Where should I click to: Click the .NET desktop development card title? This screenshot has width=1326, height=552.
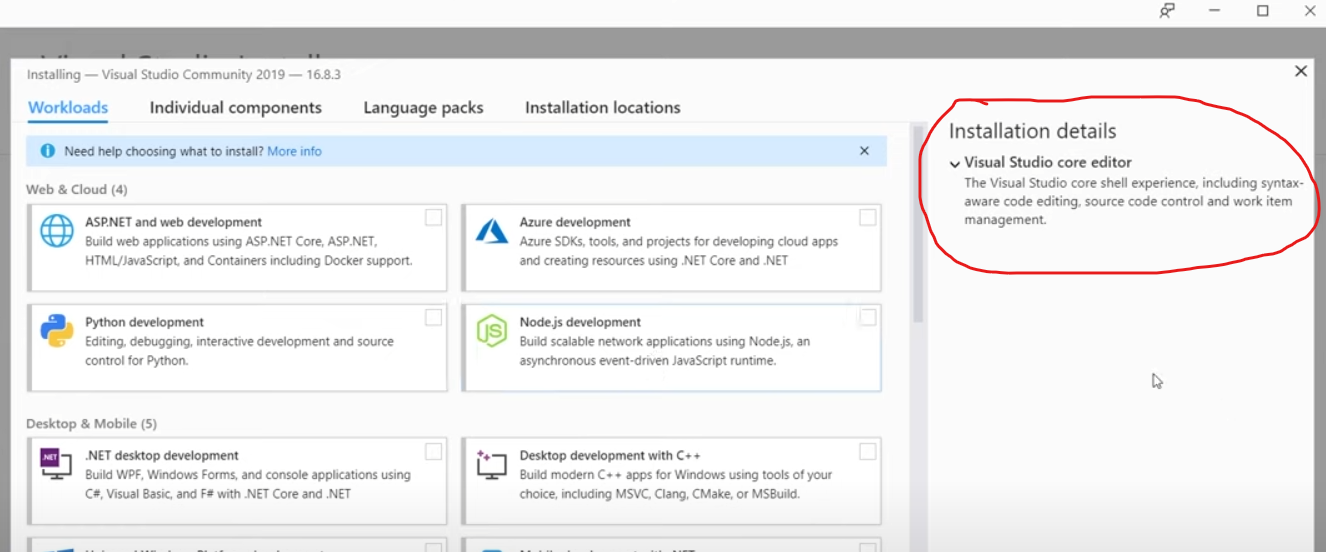pyautogui.click(x=162, y=455)
